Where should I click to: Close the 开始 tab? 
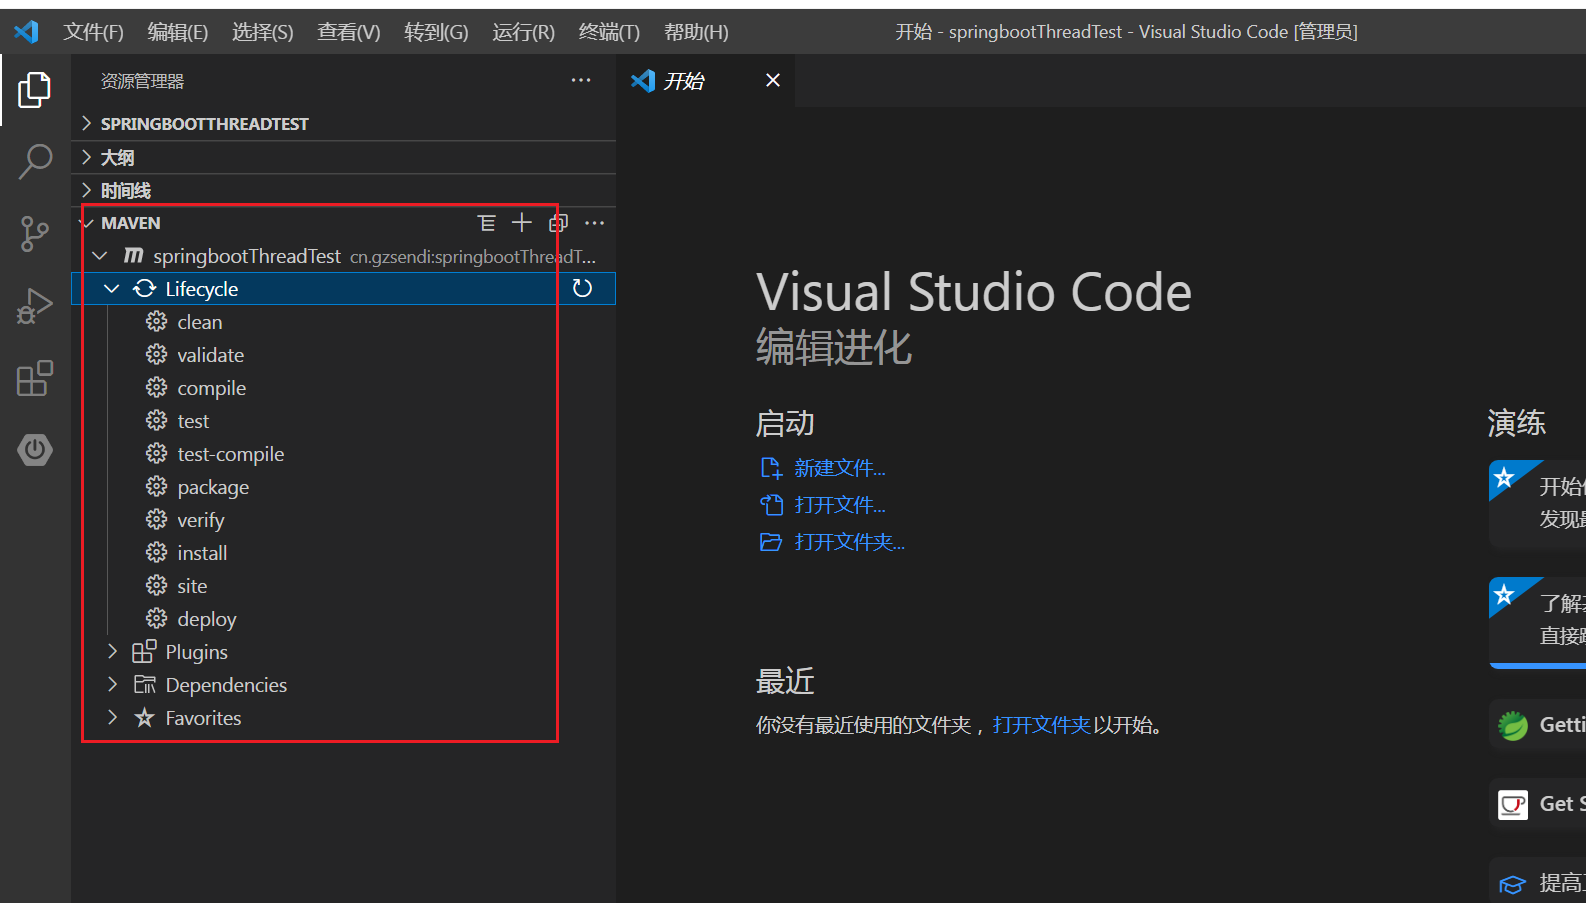[x=773, y=80]
